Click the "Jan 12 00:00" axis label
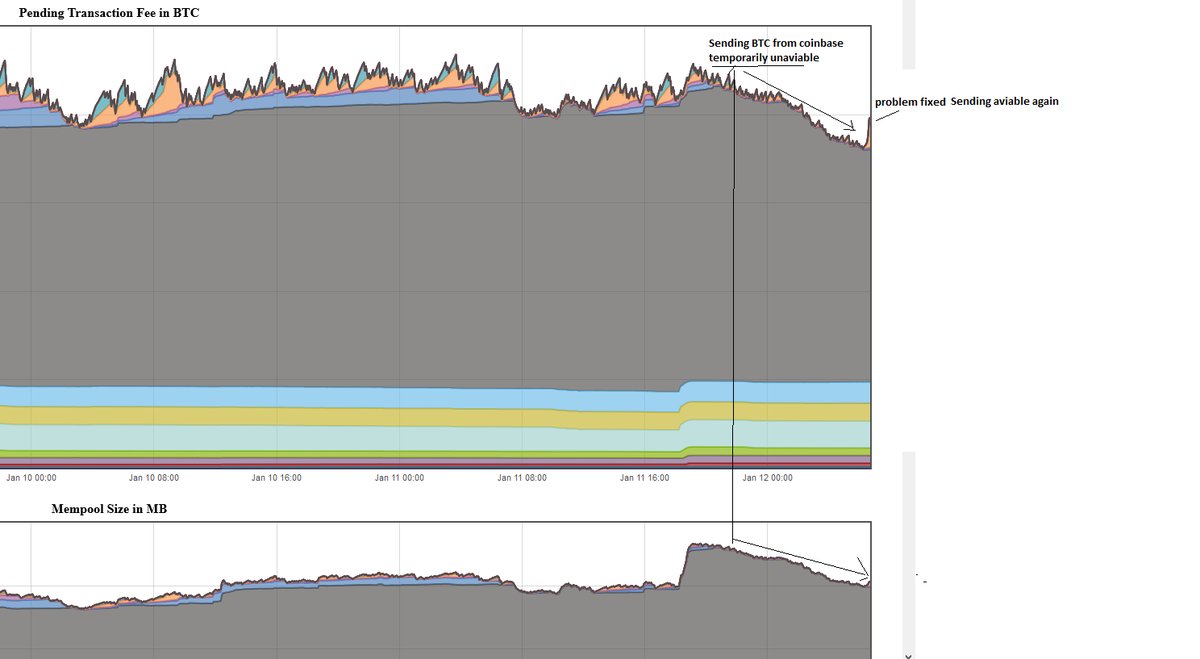Image resolution: width=1200 pixels, height=659 pixels. (x=767, y=478)
